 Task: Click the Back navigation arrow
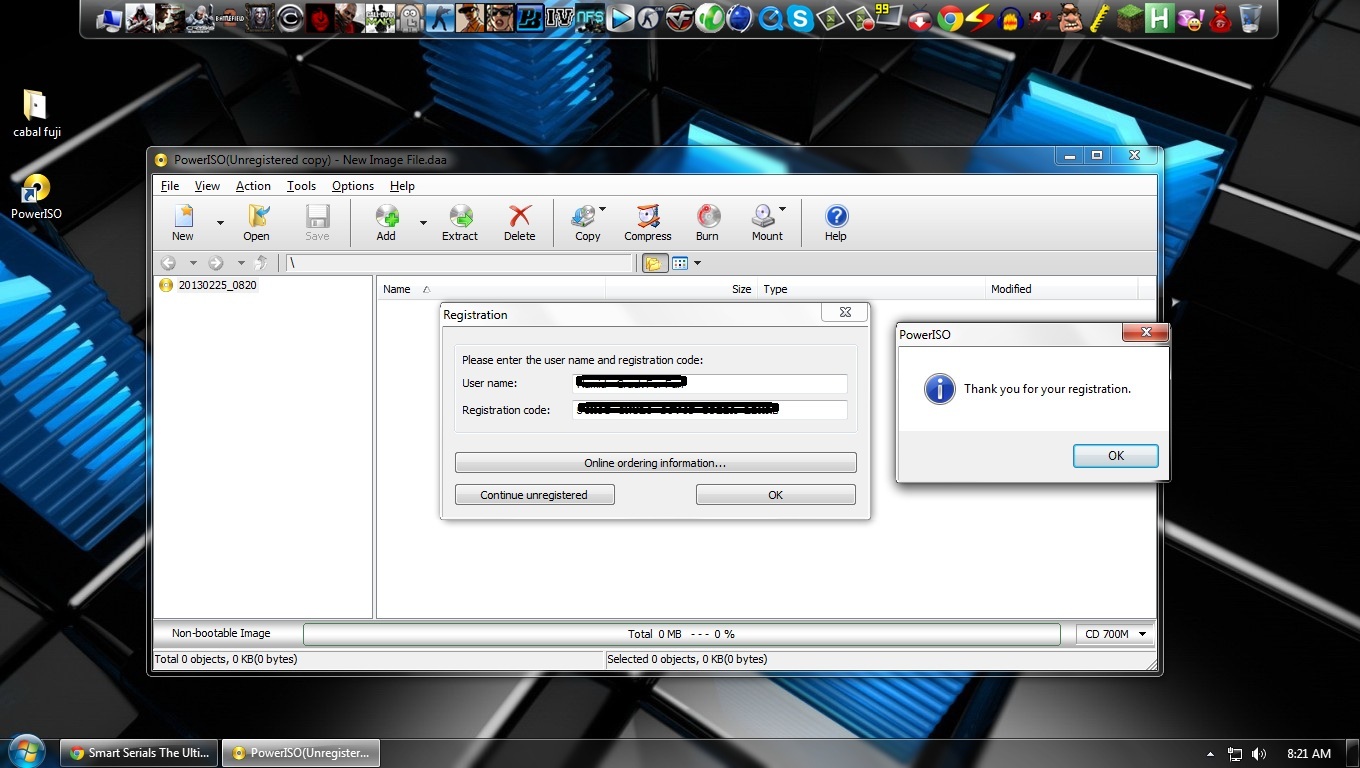pos(168,263)
